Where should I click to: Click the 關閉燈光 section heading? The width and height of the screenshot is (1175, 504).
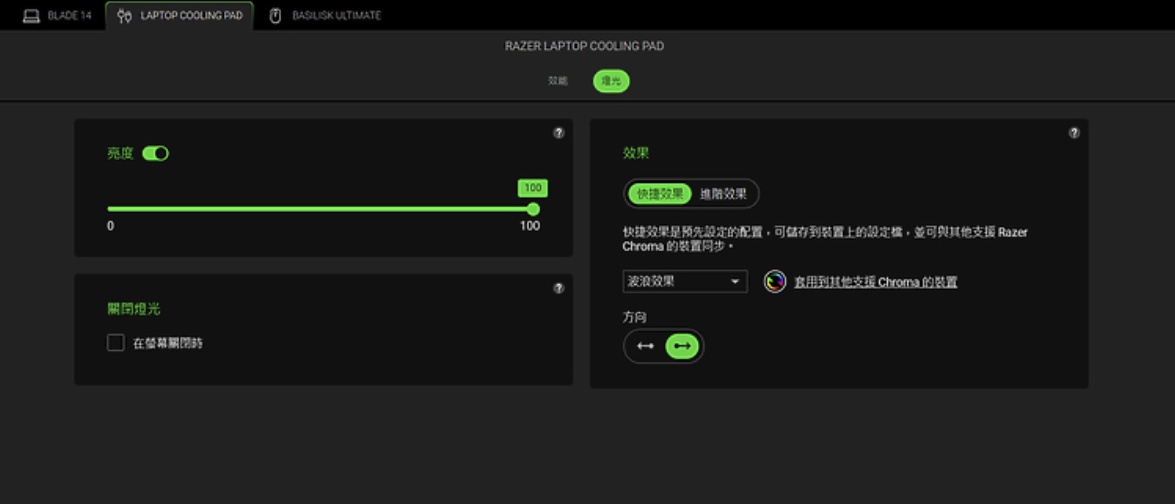click(133, 309)
